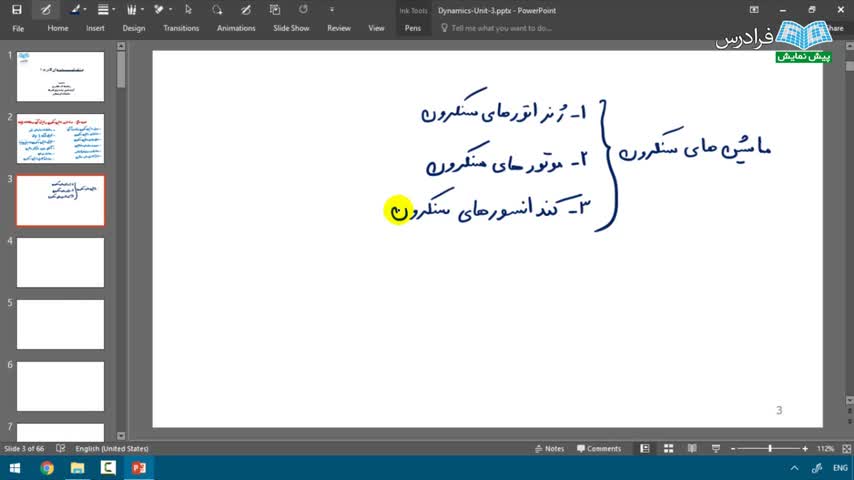Screen dimensions: 854x480
Task: Click the Save icon in quick access toolbar
Action: pyautogui.click(x=17, y=10)
